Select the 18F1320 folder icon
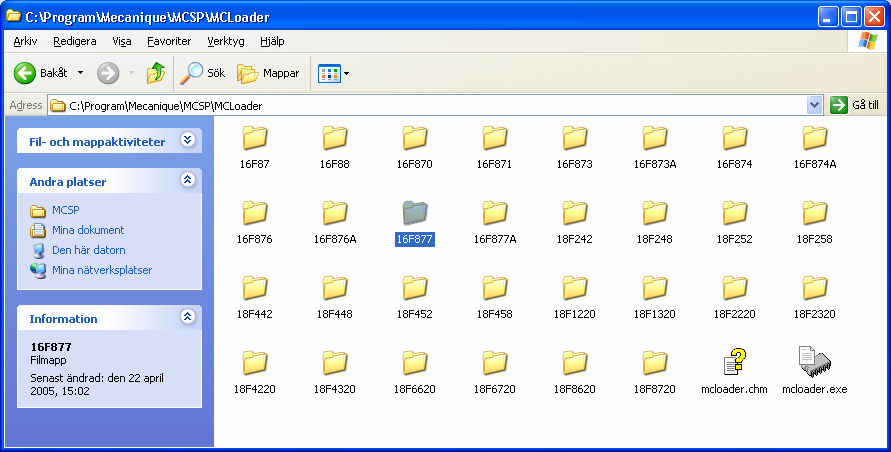The height and width of the screenshot is (452, 891). (655, 288)
